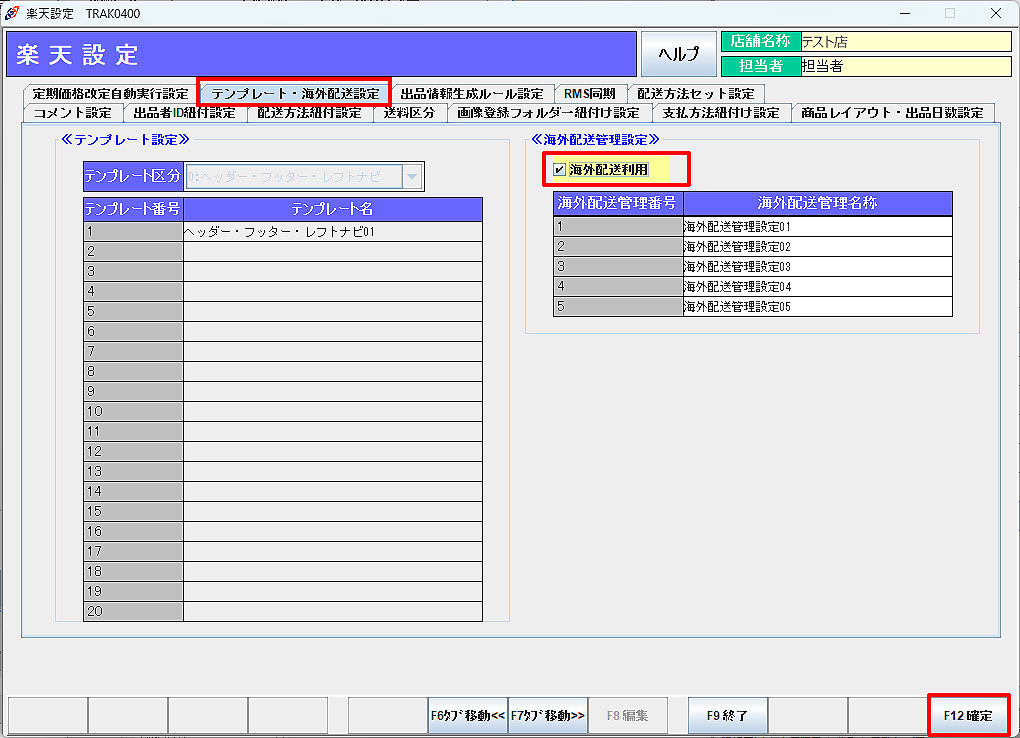Open the 支払方法紐付け設定 tab
The height and width of the screenshot is (738, 1020).
[721, 113]
